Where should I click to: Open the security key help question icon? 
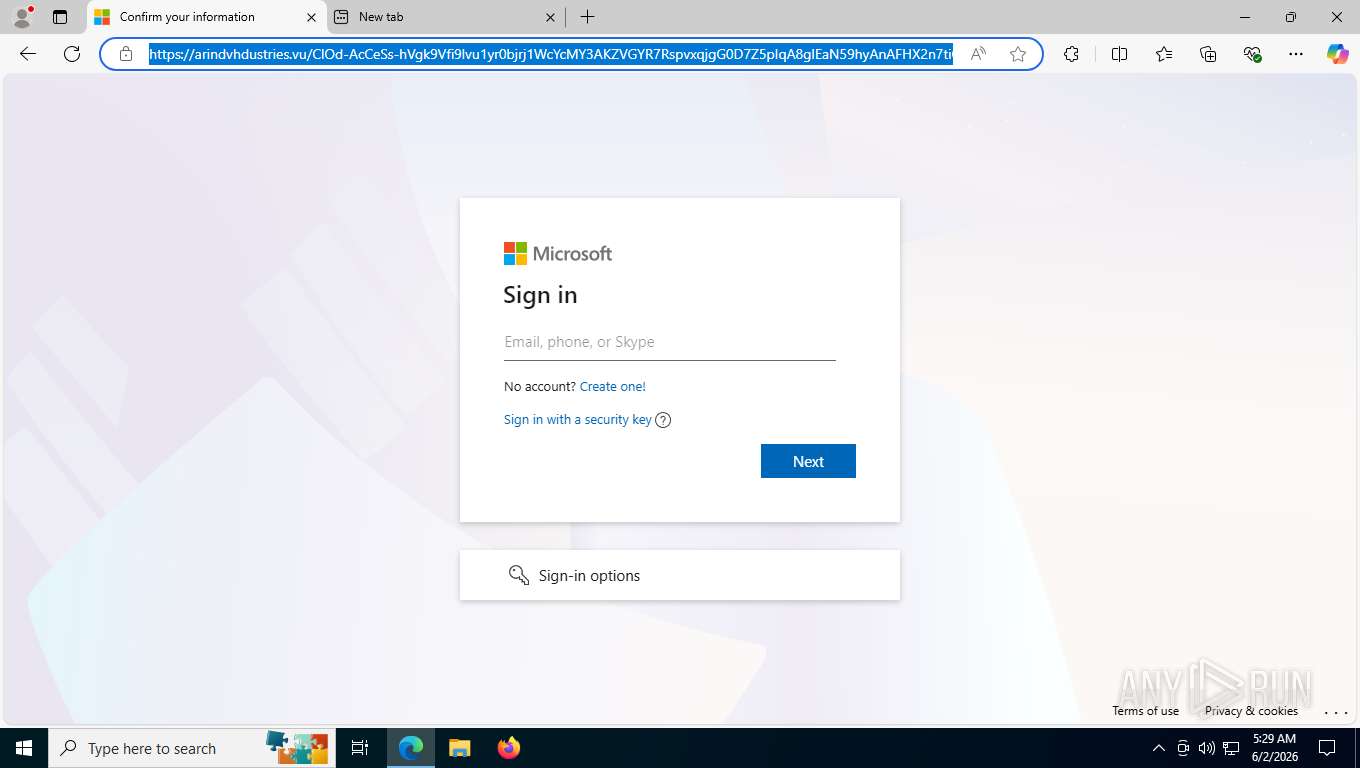pos(663,420)
